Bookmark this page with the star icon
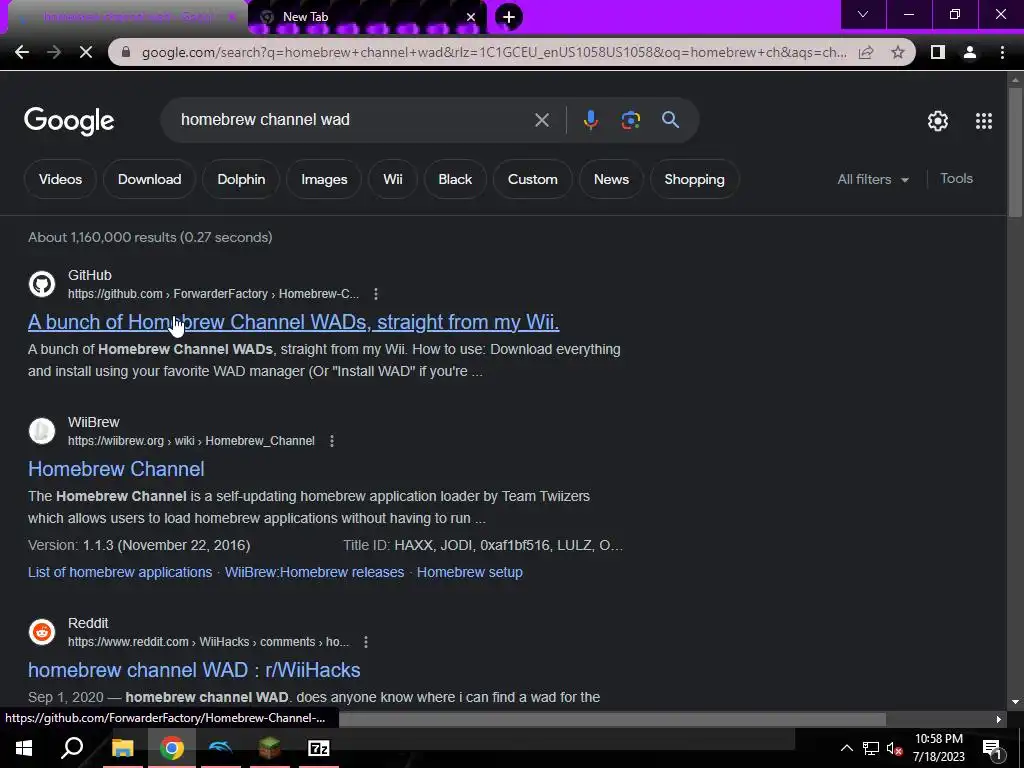The image size is (1024, 768). (898, 52)
